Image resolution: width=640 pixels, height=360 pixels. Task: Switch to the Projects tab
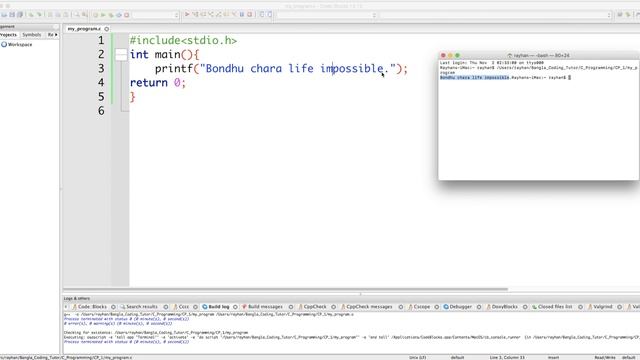tap(9, 35)
